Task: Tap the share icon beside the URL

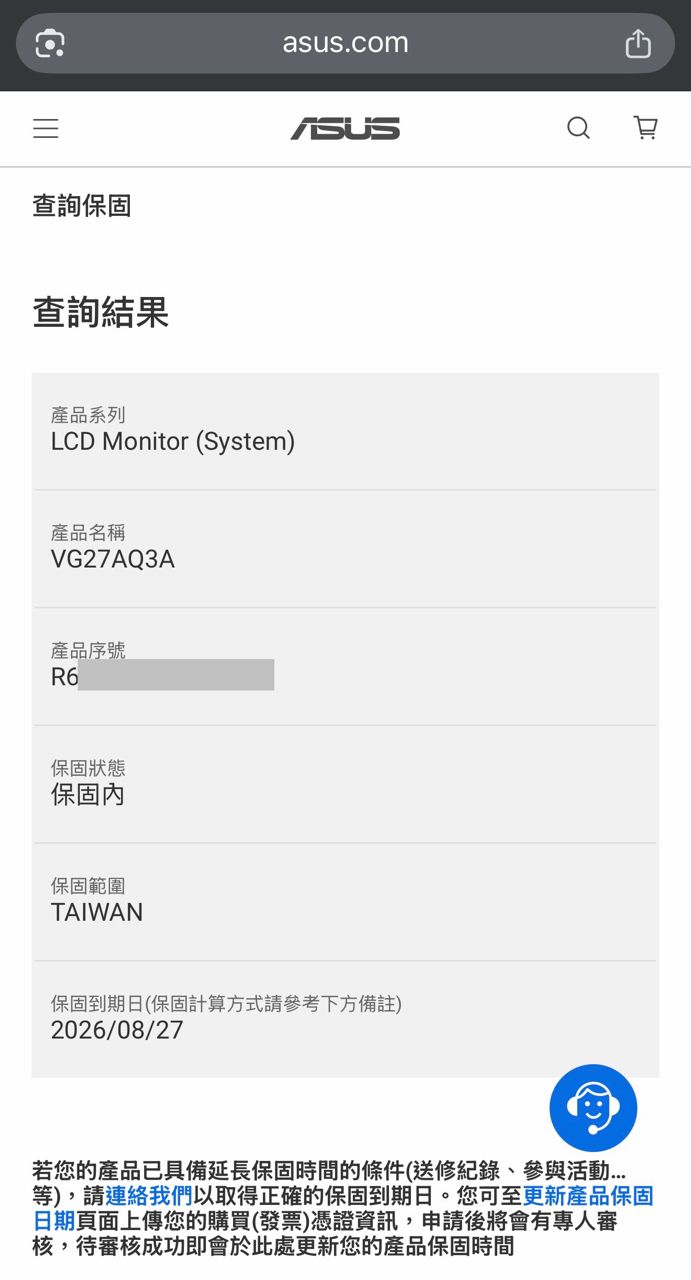Action: [638, 44]
